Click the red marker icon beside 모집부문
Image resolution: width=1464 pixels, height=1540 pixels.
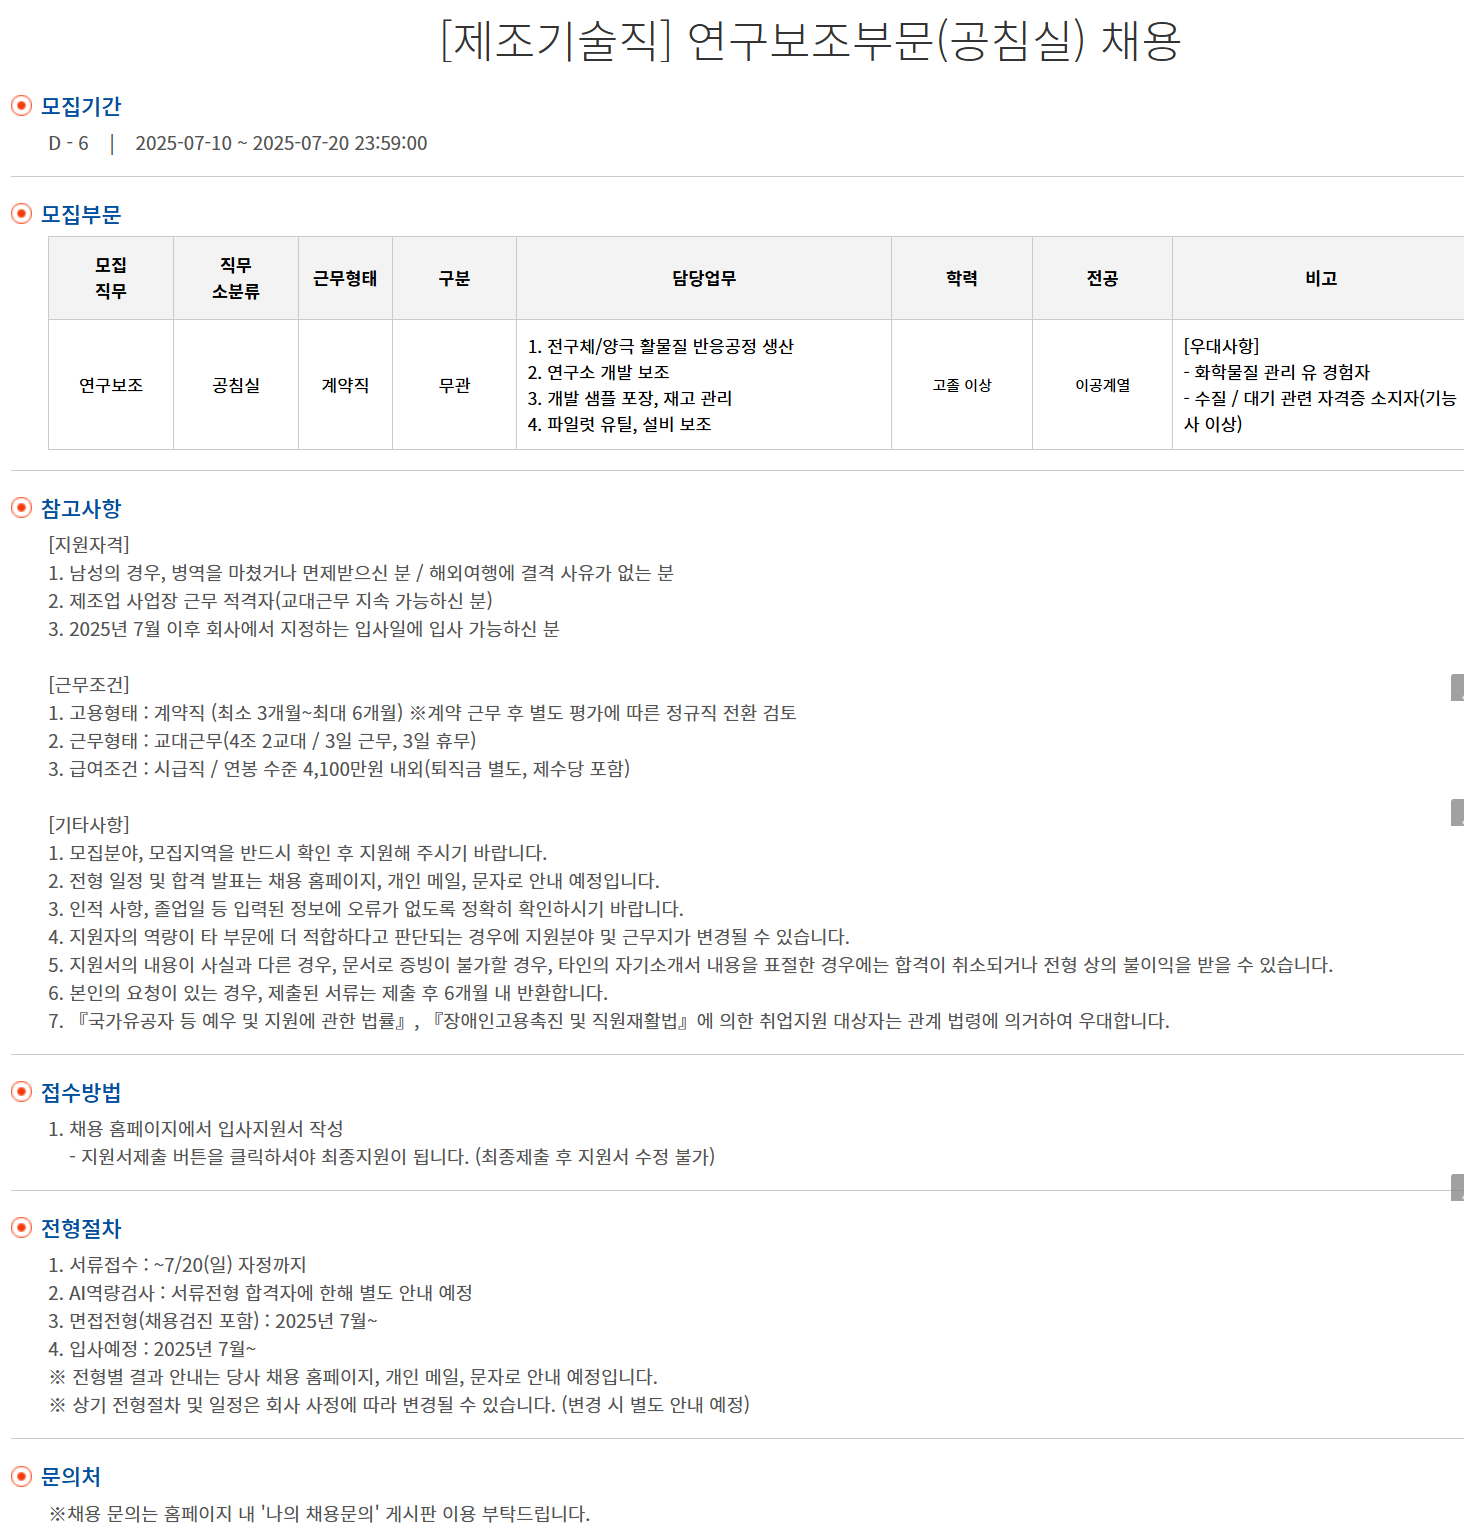coord(19,212)
